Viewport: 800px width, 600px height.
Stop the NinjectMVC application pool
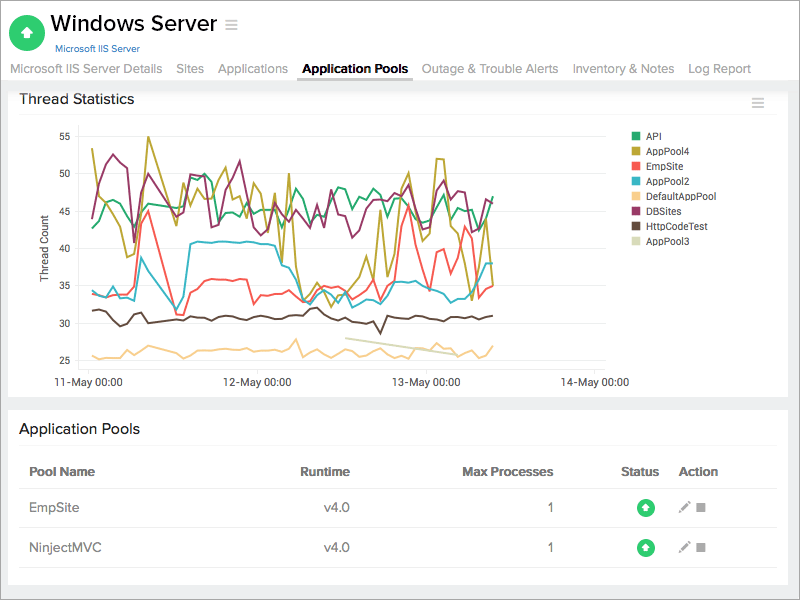point(701,548)
